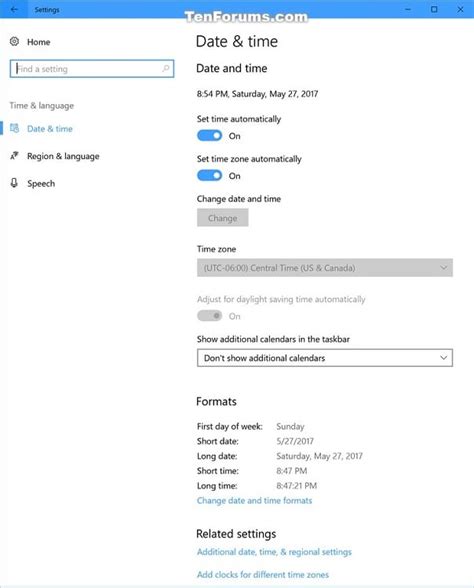Viewport: 474px width, 588px height.
Task: Turn off Set time zone automatically toggle
Action: click(209, 176)
